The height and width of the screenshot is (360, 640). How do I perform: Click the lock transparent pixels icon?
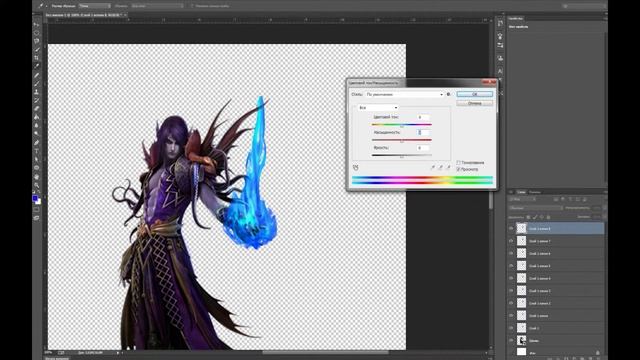[x=528, y=217]
